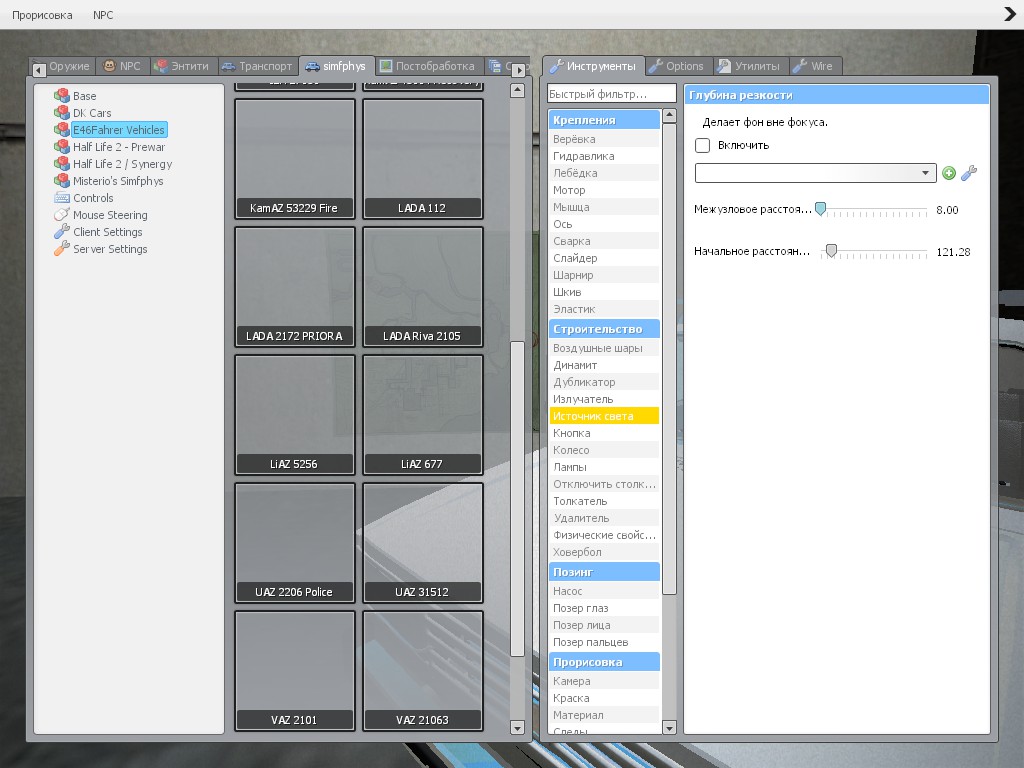Select the Краска tool
This screenshot has height=768, width=1024.
point(604,698)
